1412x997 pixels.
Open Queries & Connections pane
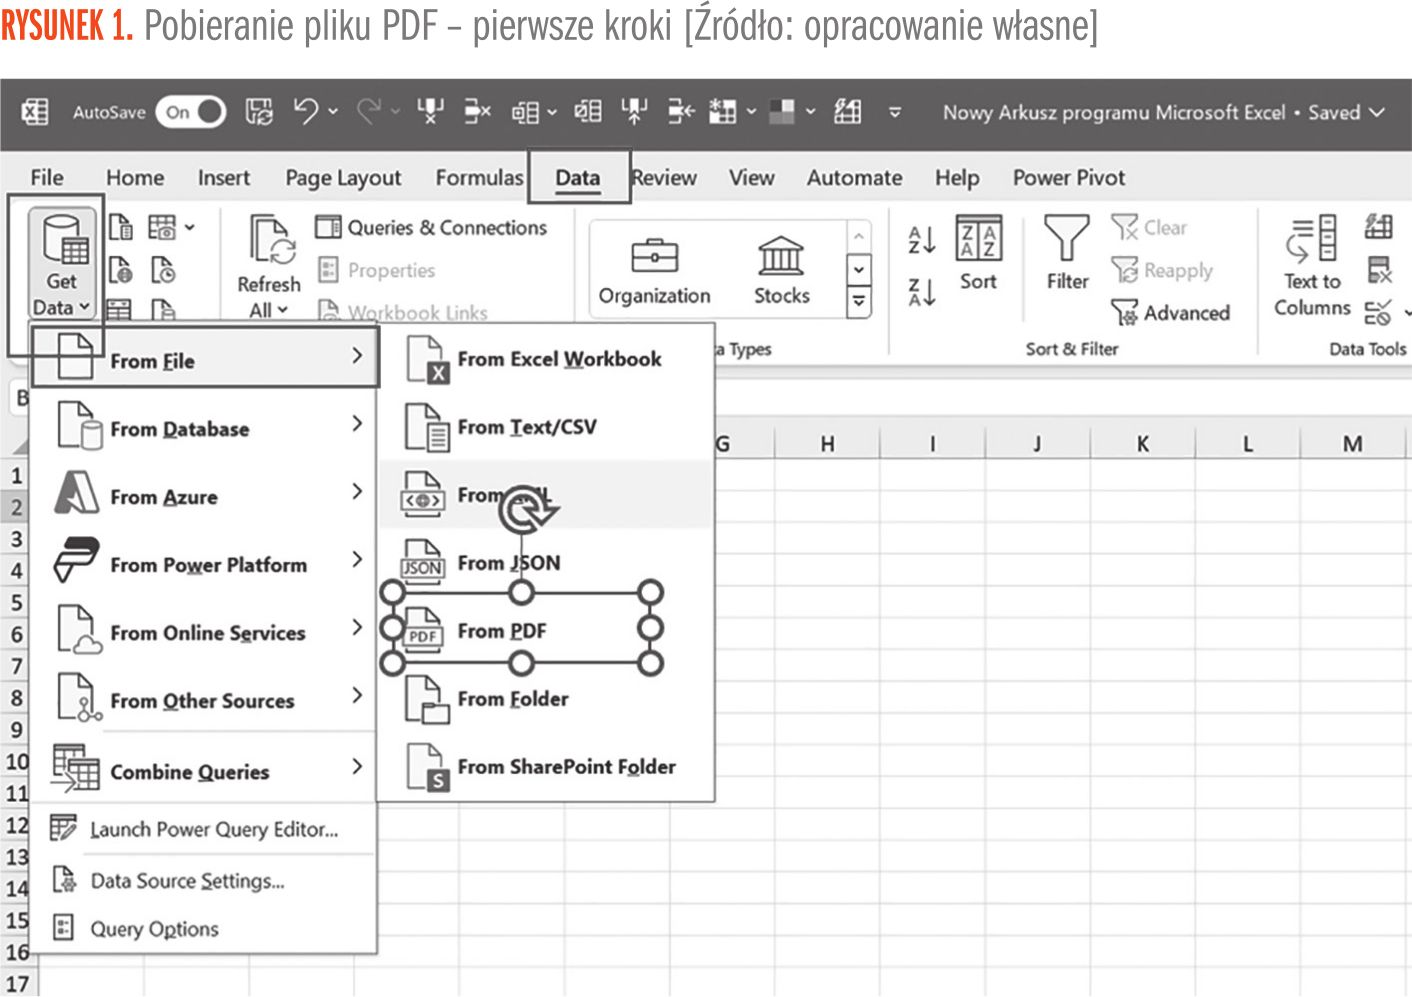click(431, 227)
